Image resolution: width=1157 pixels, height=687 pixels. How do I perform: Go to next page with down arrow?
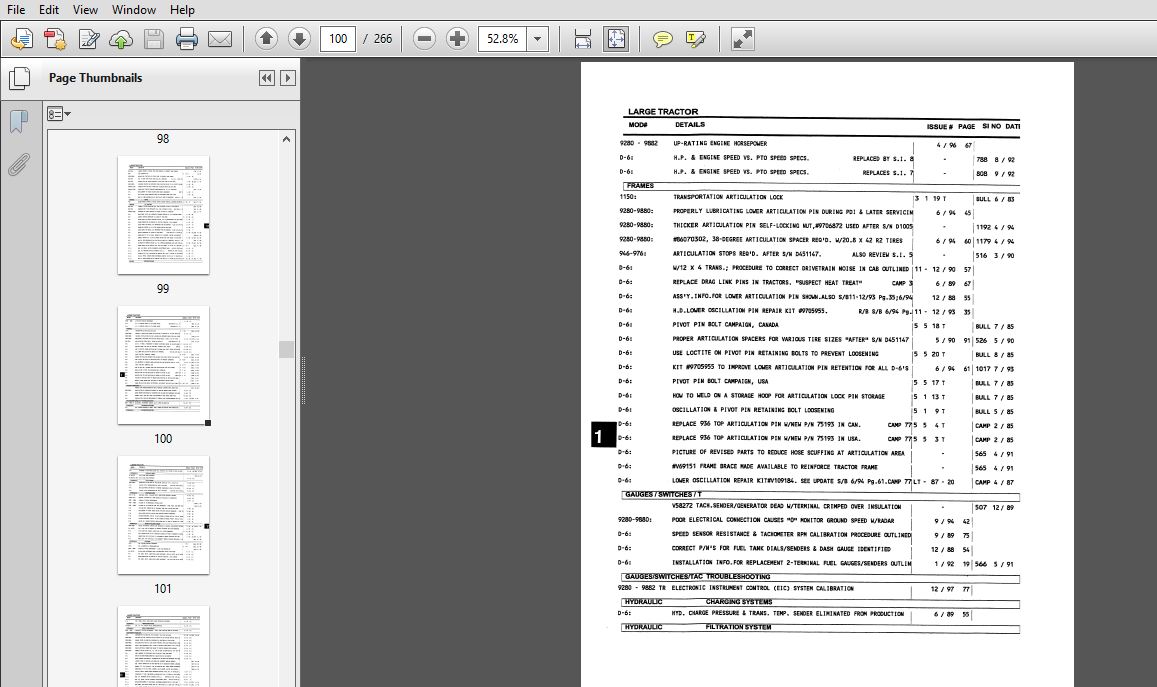pyautogui.click(x=299, y=38)
